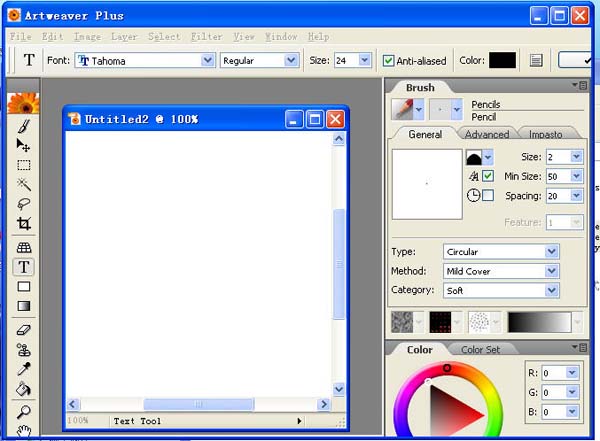The width and height of the screenshot is (600, 441).
Task: Select the Move tool
Action: 24,145
